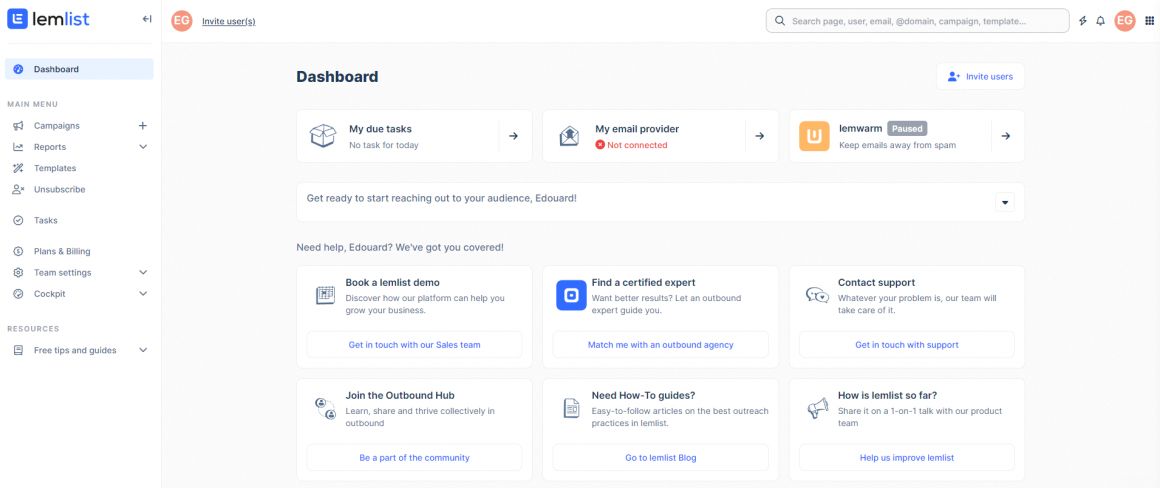Click the Invite users button
Image resolution: width=1160 pixels, height=488 pixels.
point(980,77)
